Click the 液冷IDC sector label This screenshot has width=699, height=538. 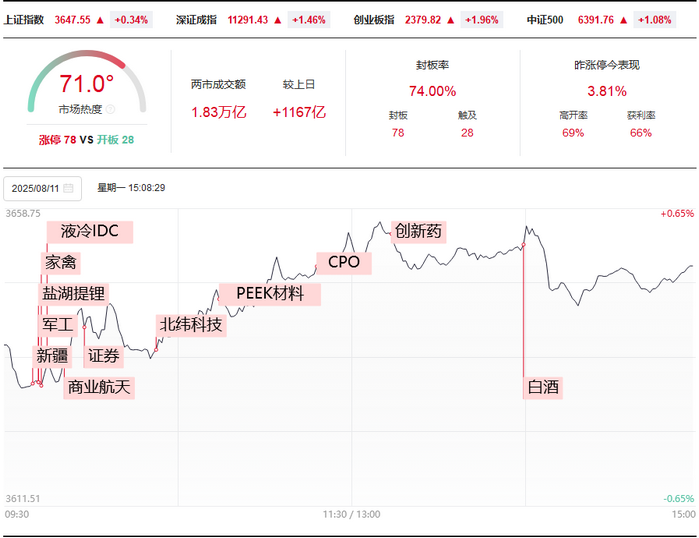point(90,232)
